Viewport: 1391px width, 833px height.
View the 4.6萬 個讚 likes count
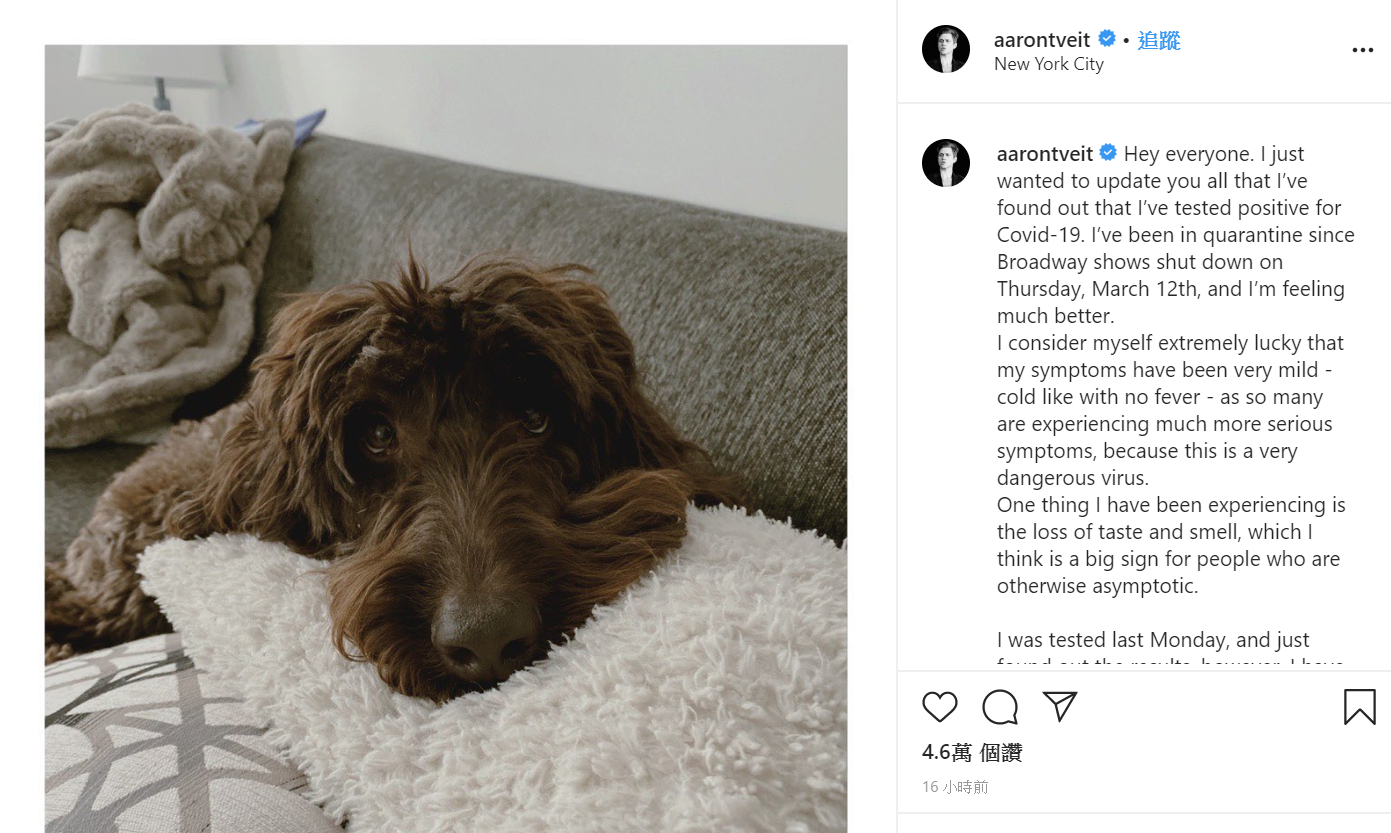tap(972, 753)
